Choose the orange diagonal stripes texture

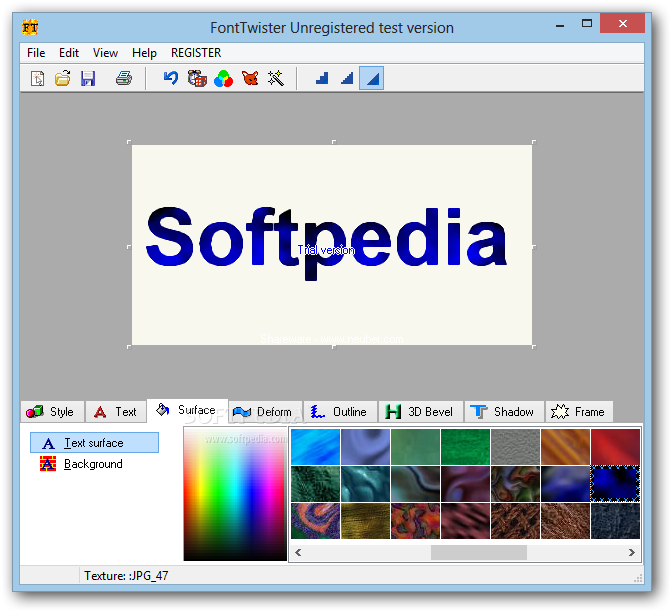565,447
